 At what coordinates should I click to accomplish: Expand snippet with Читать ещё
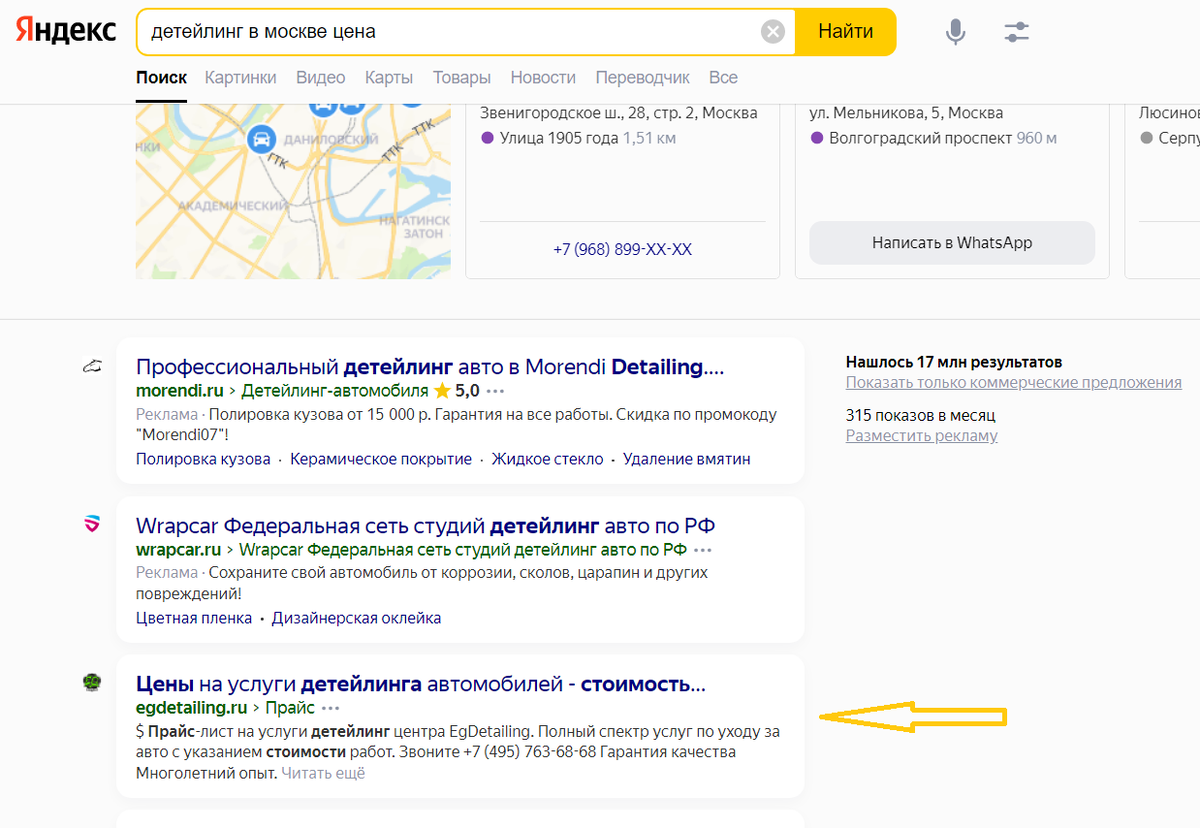323,773
